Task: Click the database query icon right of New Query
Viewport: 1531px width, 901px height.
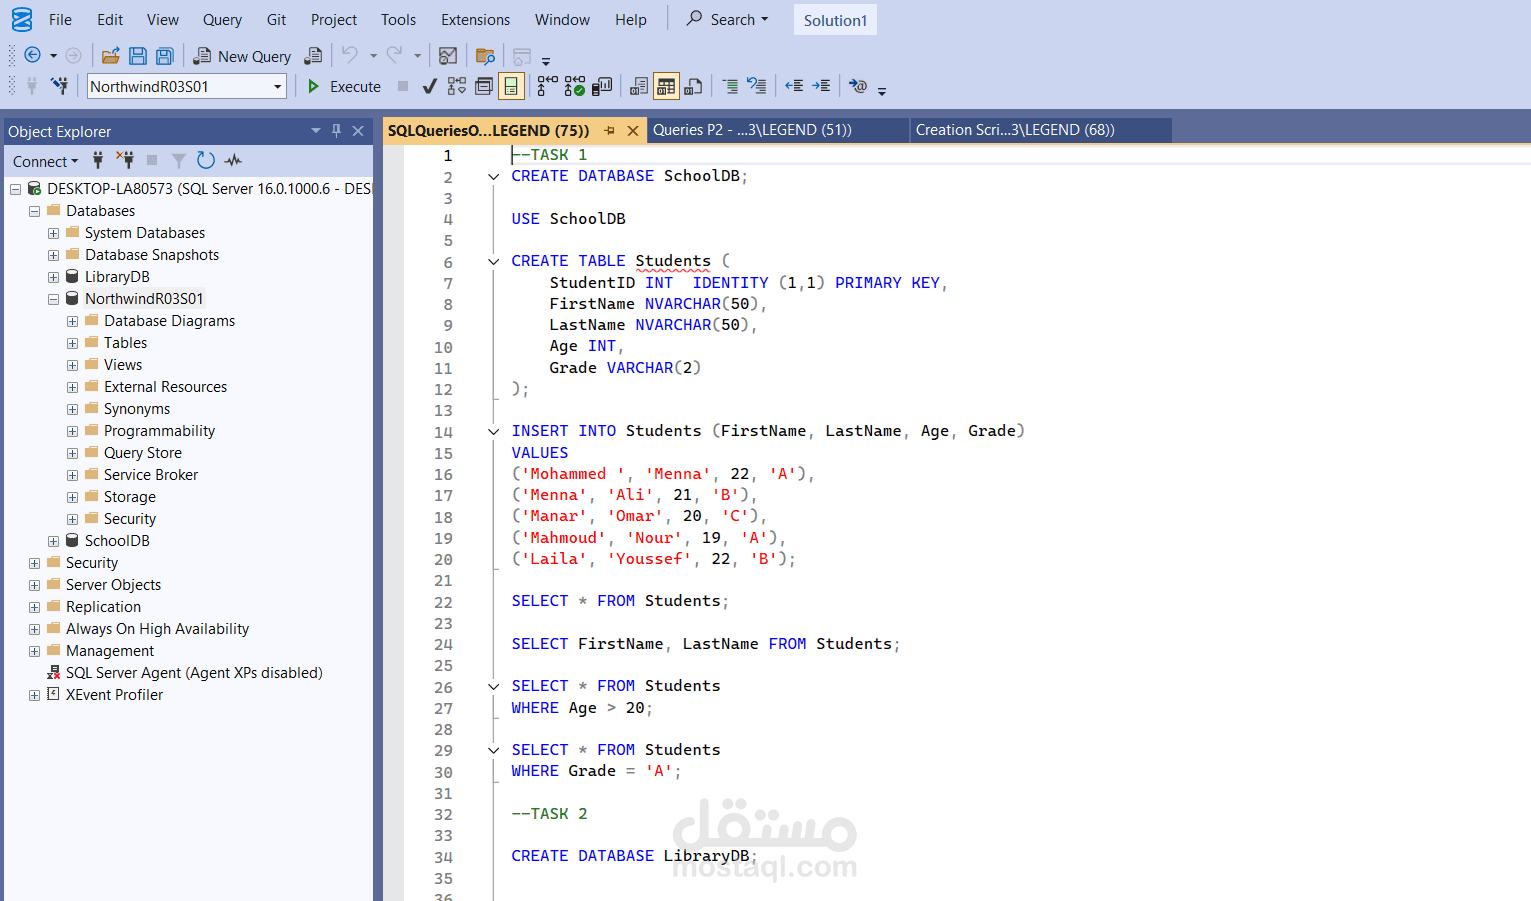Action: [x=313, y=56]
